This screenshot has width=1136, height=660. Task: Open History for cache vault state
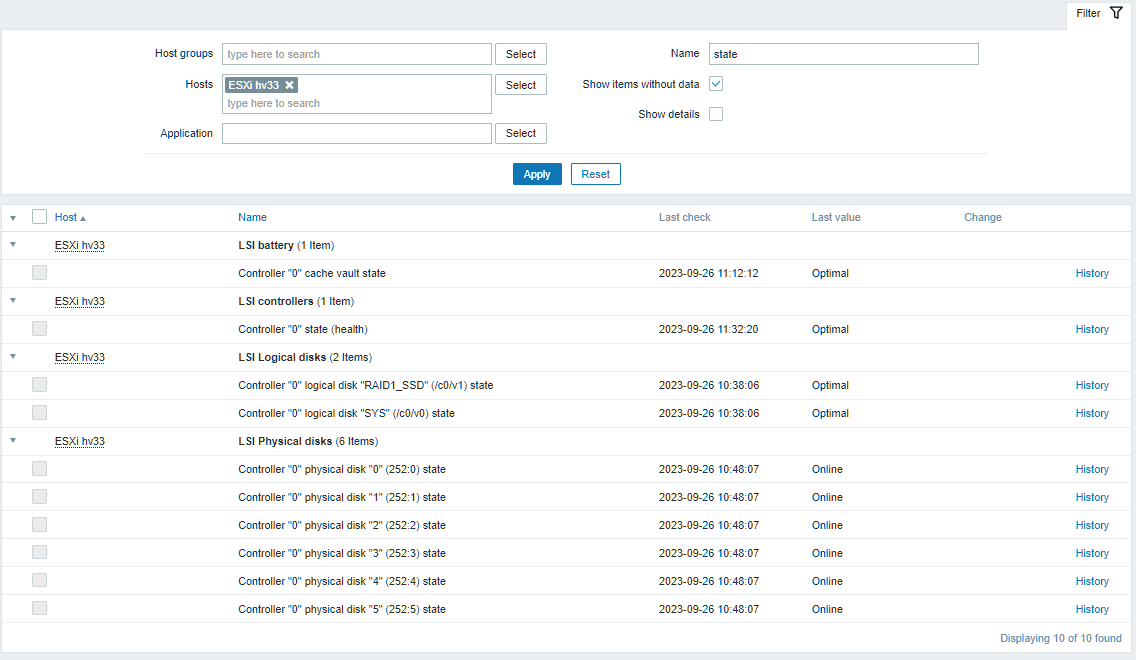coord(1092,274)
